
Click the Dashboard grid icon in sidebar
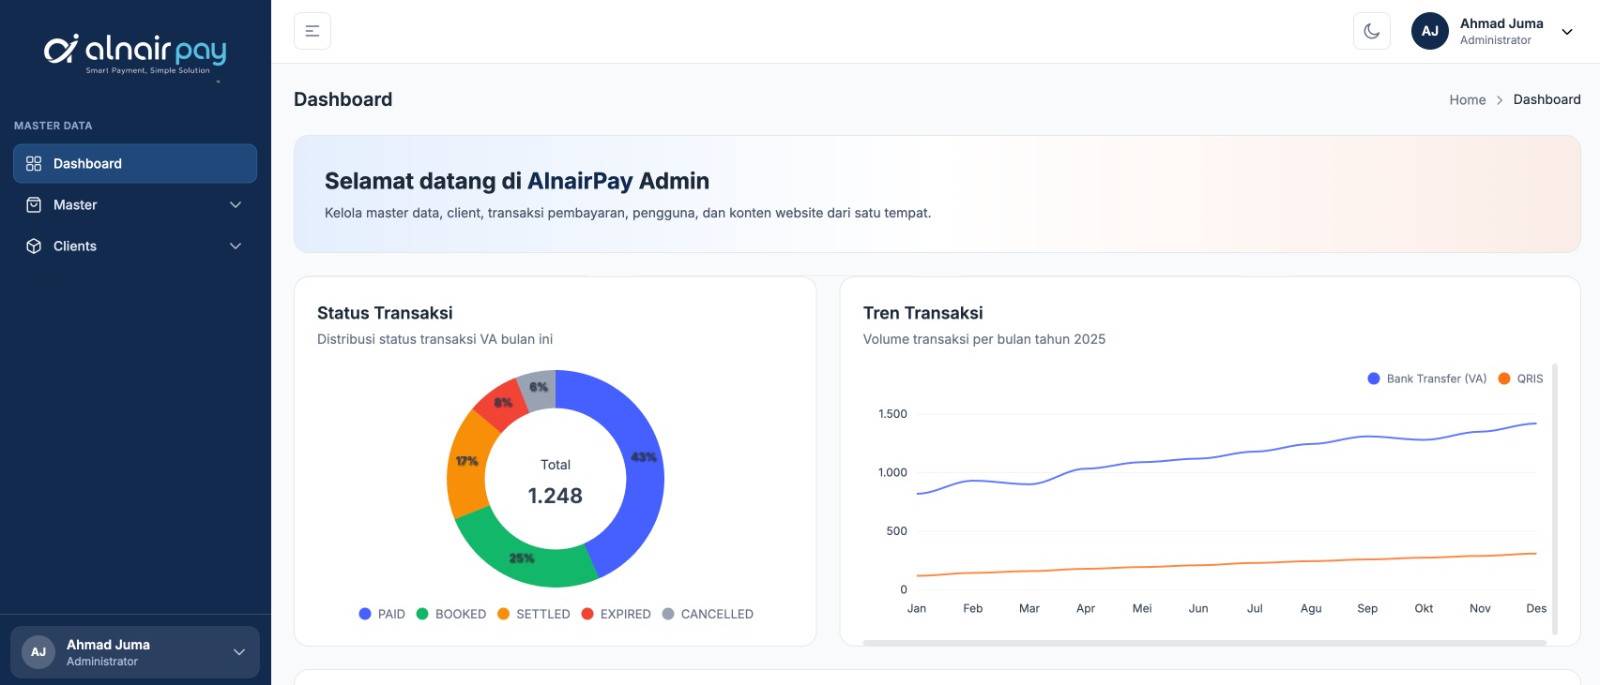[34, 164]
